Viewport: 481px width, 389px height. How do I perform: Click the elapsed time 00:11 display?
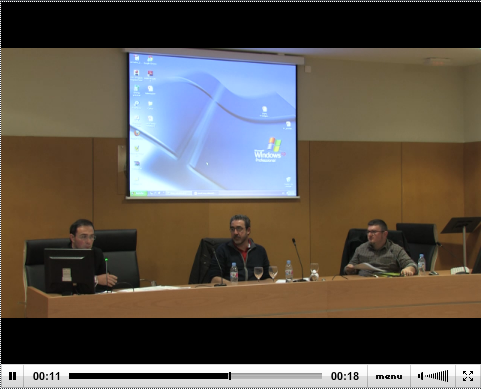coord(46,376)
